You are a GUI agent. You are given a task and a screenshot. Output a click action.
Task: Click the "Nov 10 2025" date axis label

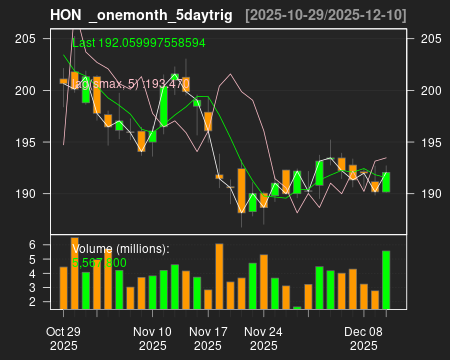coord(152,338)
